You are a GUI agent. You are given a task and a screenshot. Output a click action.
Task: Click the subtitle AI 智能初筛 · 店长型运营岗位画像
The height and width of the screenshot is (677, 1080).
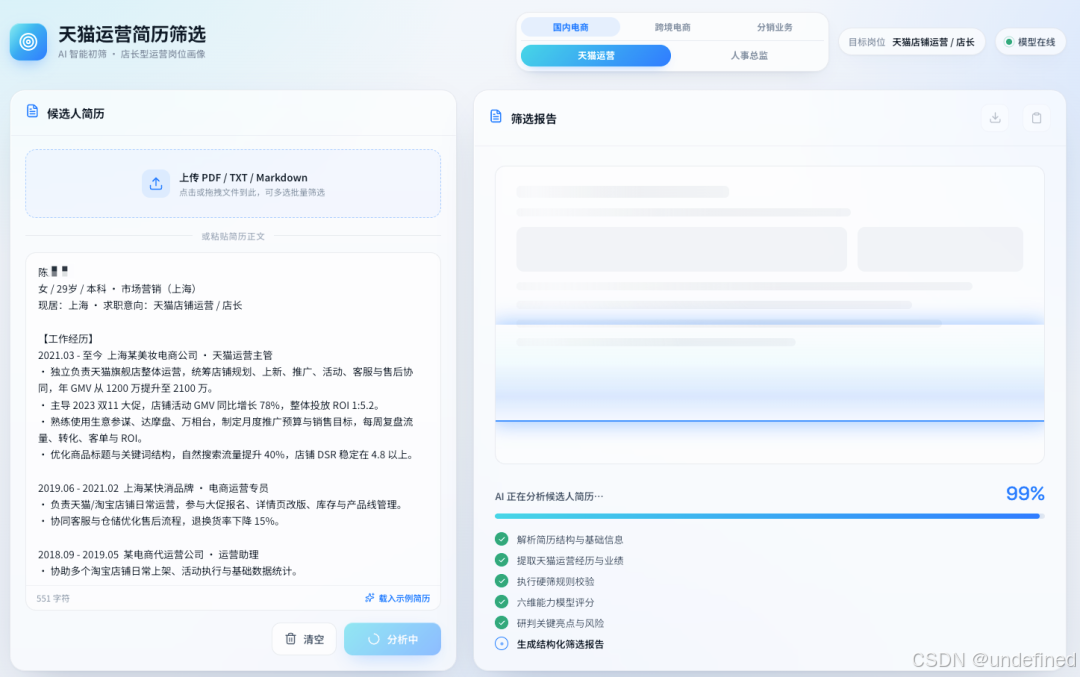coord(132,54)
